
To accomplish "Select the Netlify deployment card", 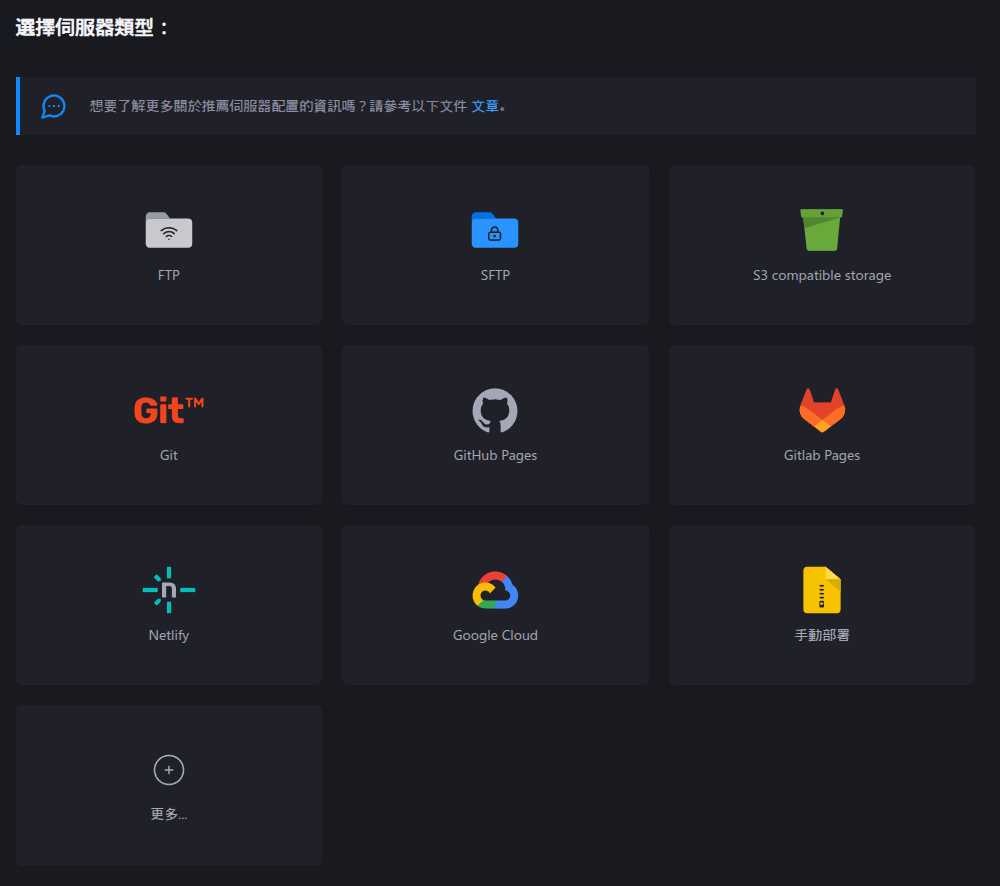I will (x=168, y=604).
